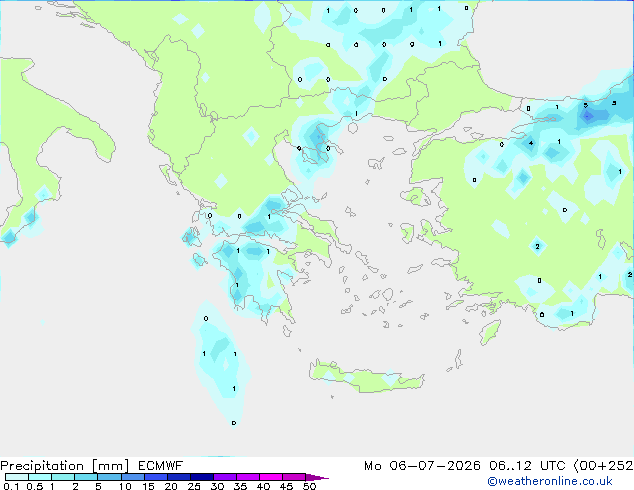Click the 0.1–0.5 mm palest cyan legend swatch
Screen dimensions: 634x490
17,477
